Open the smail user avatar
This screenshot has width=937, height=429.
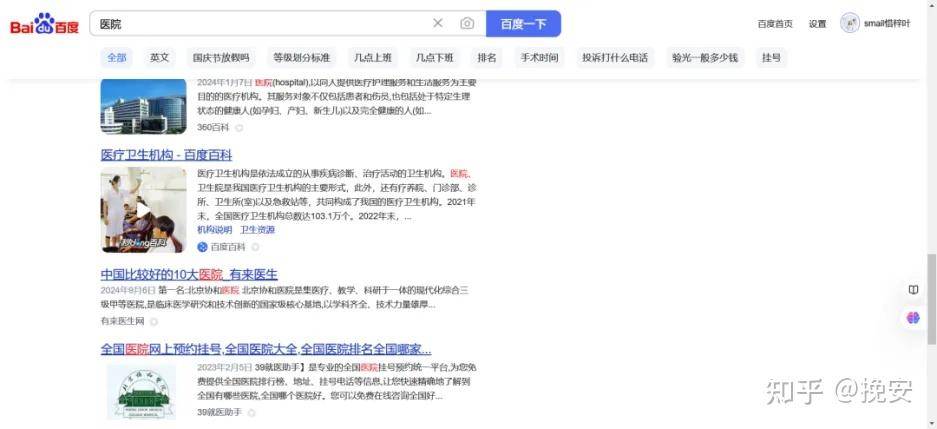coord(849,23)
